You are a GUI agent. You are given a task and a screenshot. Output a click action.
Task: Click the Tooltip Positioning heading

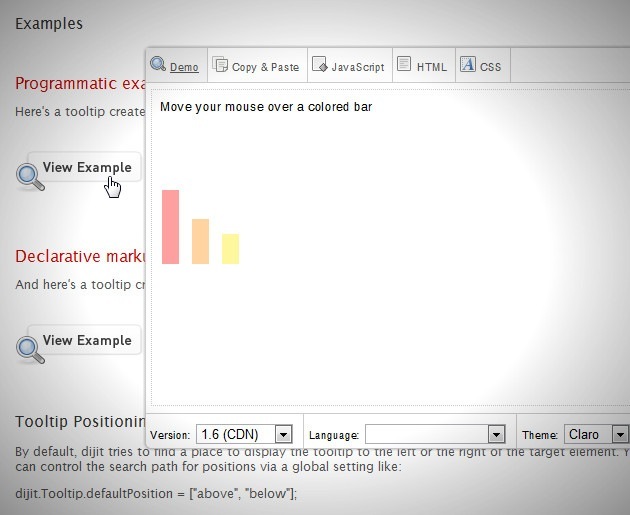click(x=80, y=422)
